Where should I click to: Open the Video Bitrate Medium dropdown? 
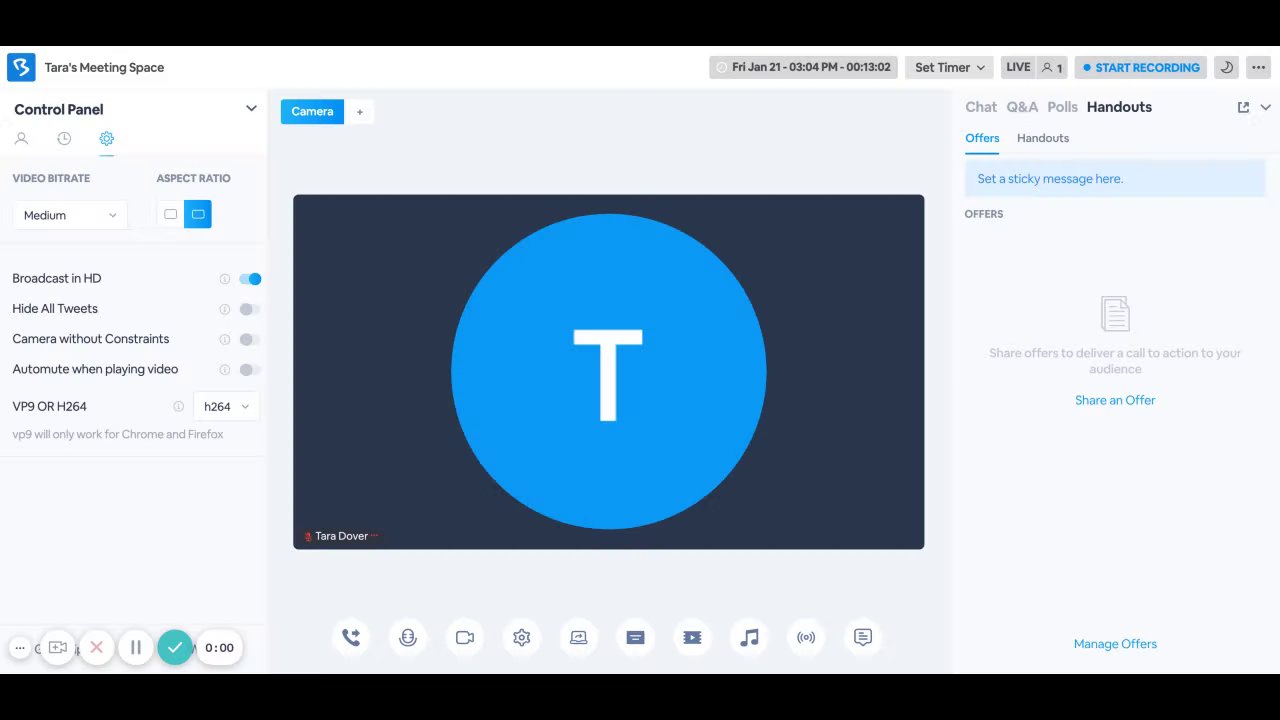(70, 215)
